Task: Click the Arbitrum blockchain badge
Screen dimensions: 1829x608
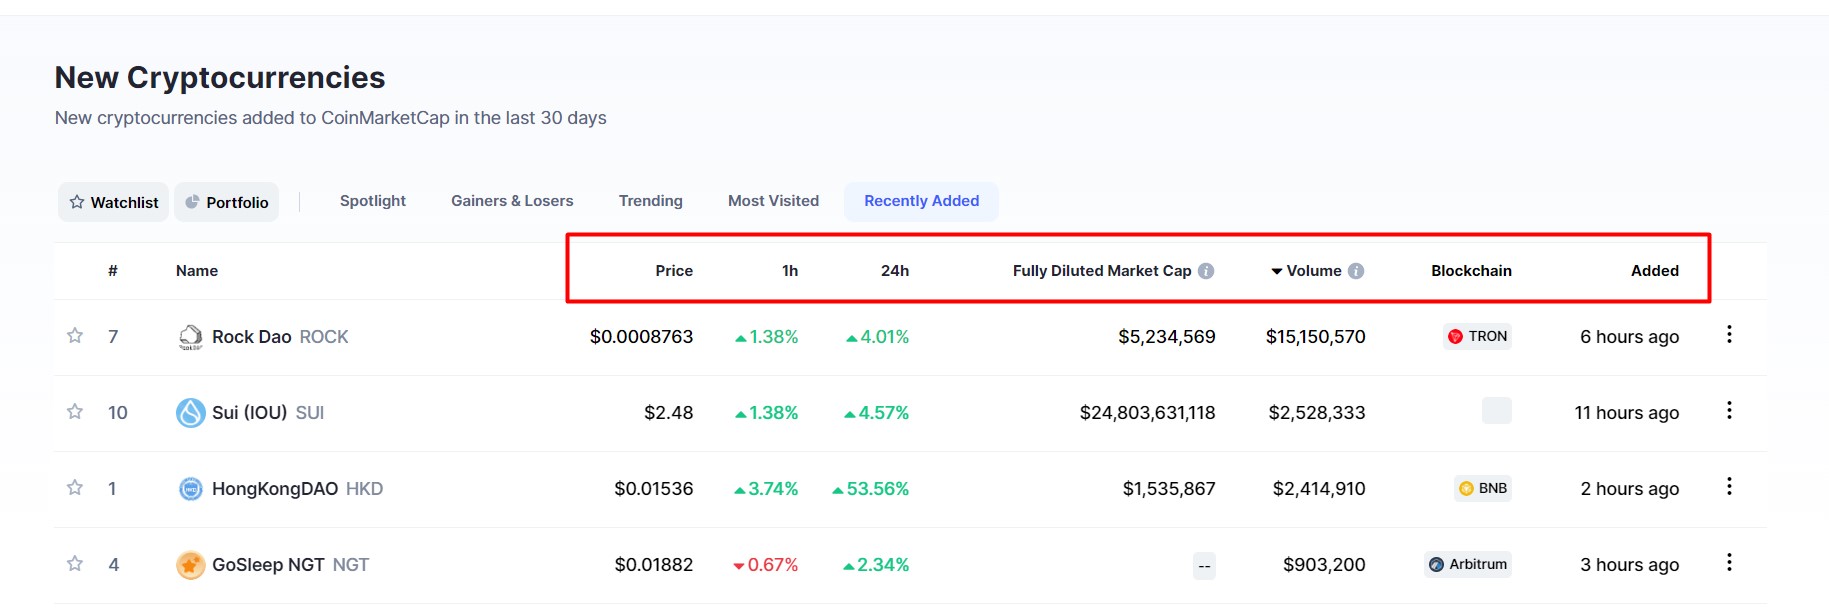Action: pos(1468,564)
